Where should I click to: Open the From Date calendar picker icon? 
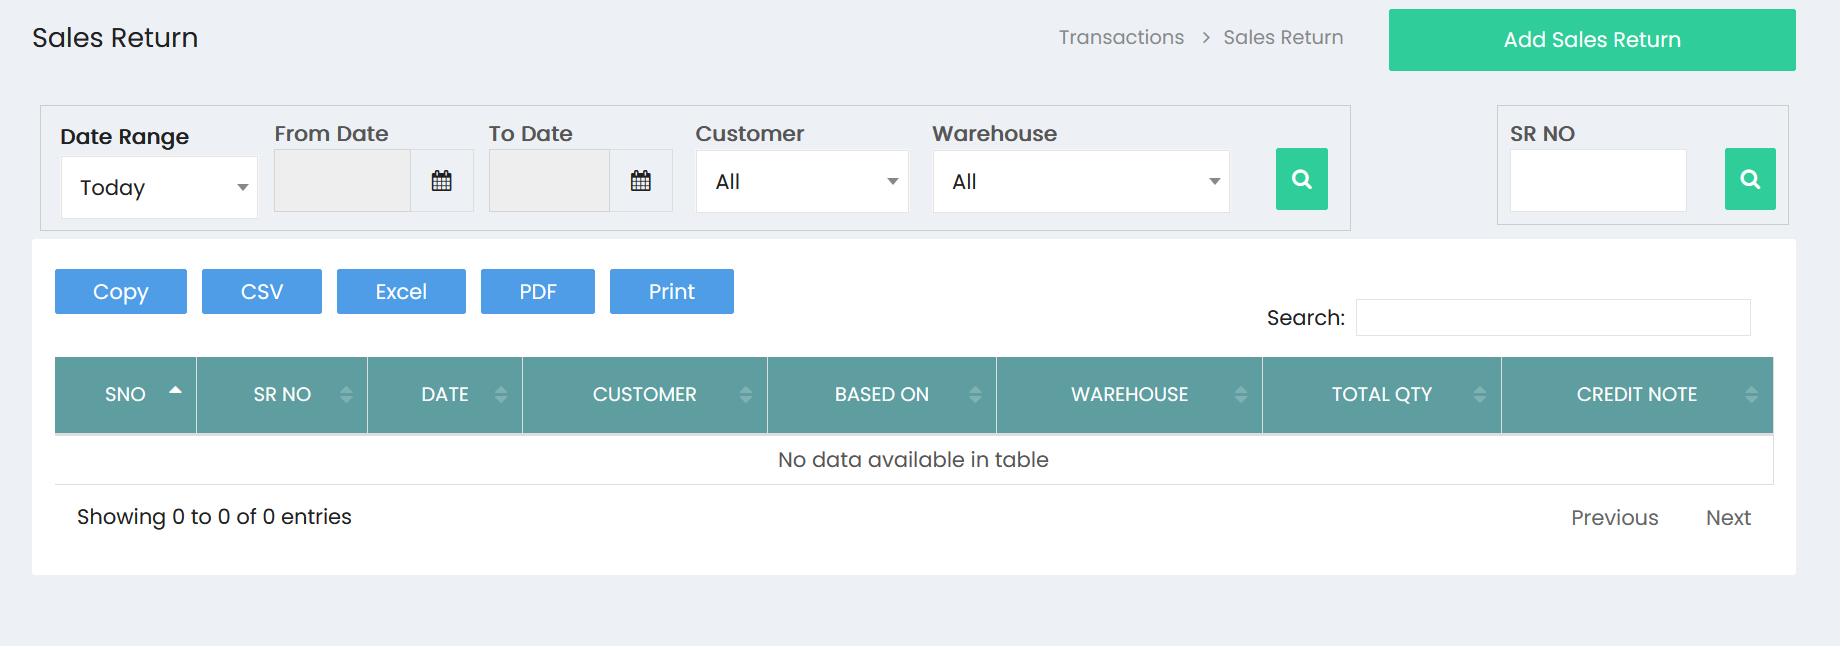[441, 181]
